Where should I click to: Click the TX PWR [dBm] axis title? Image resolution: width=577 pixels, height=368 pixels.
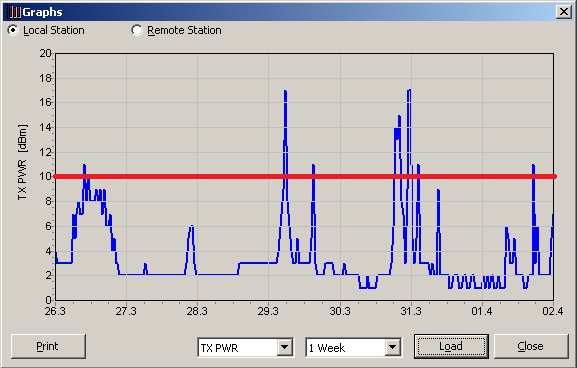(x=22, y=162)
